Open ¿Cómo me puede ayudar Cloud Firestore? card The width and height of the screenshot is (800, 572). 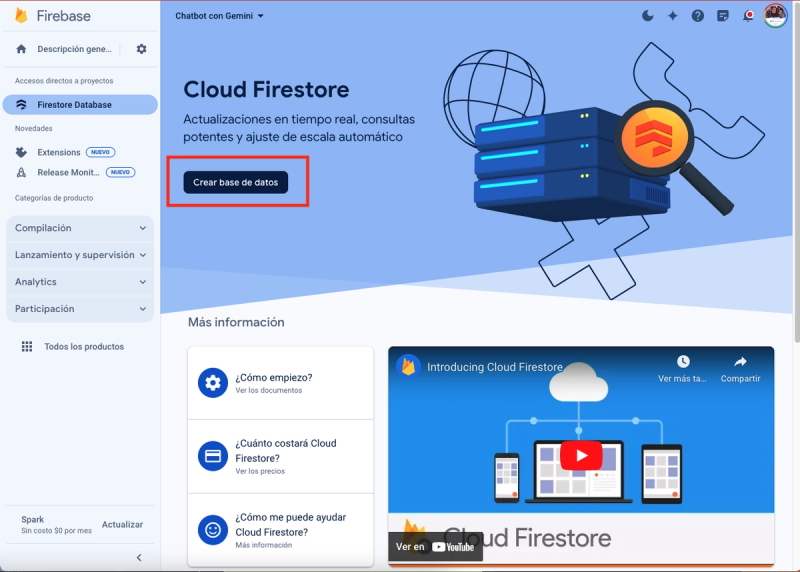(281, 530)
